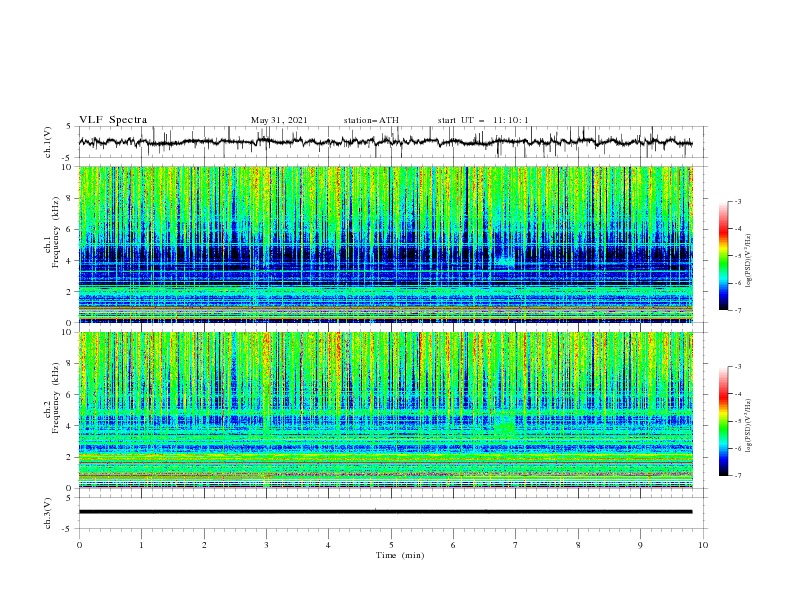Click the "-5" value on the ch.2 color bar
The image size is (792, 612).
pyautogui.click(x=738, y=421)
